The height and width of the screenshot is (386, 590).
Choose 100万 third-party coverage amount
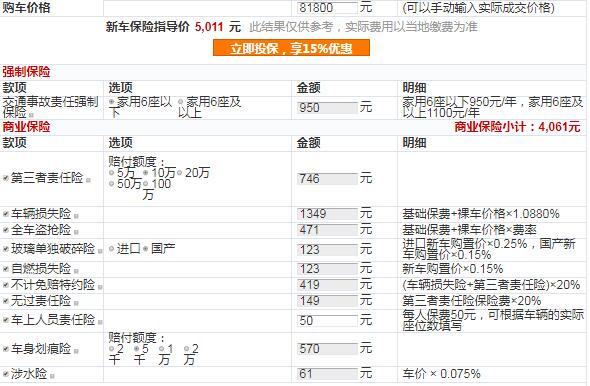pyautogui.click(x=145, y=184)
